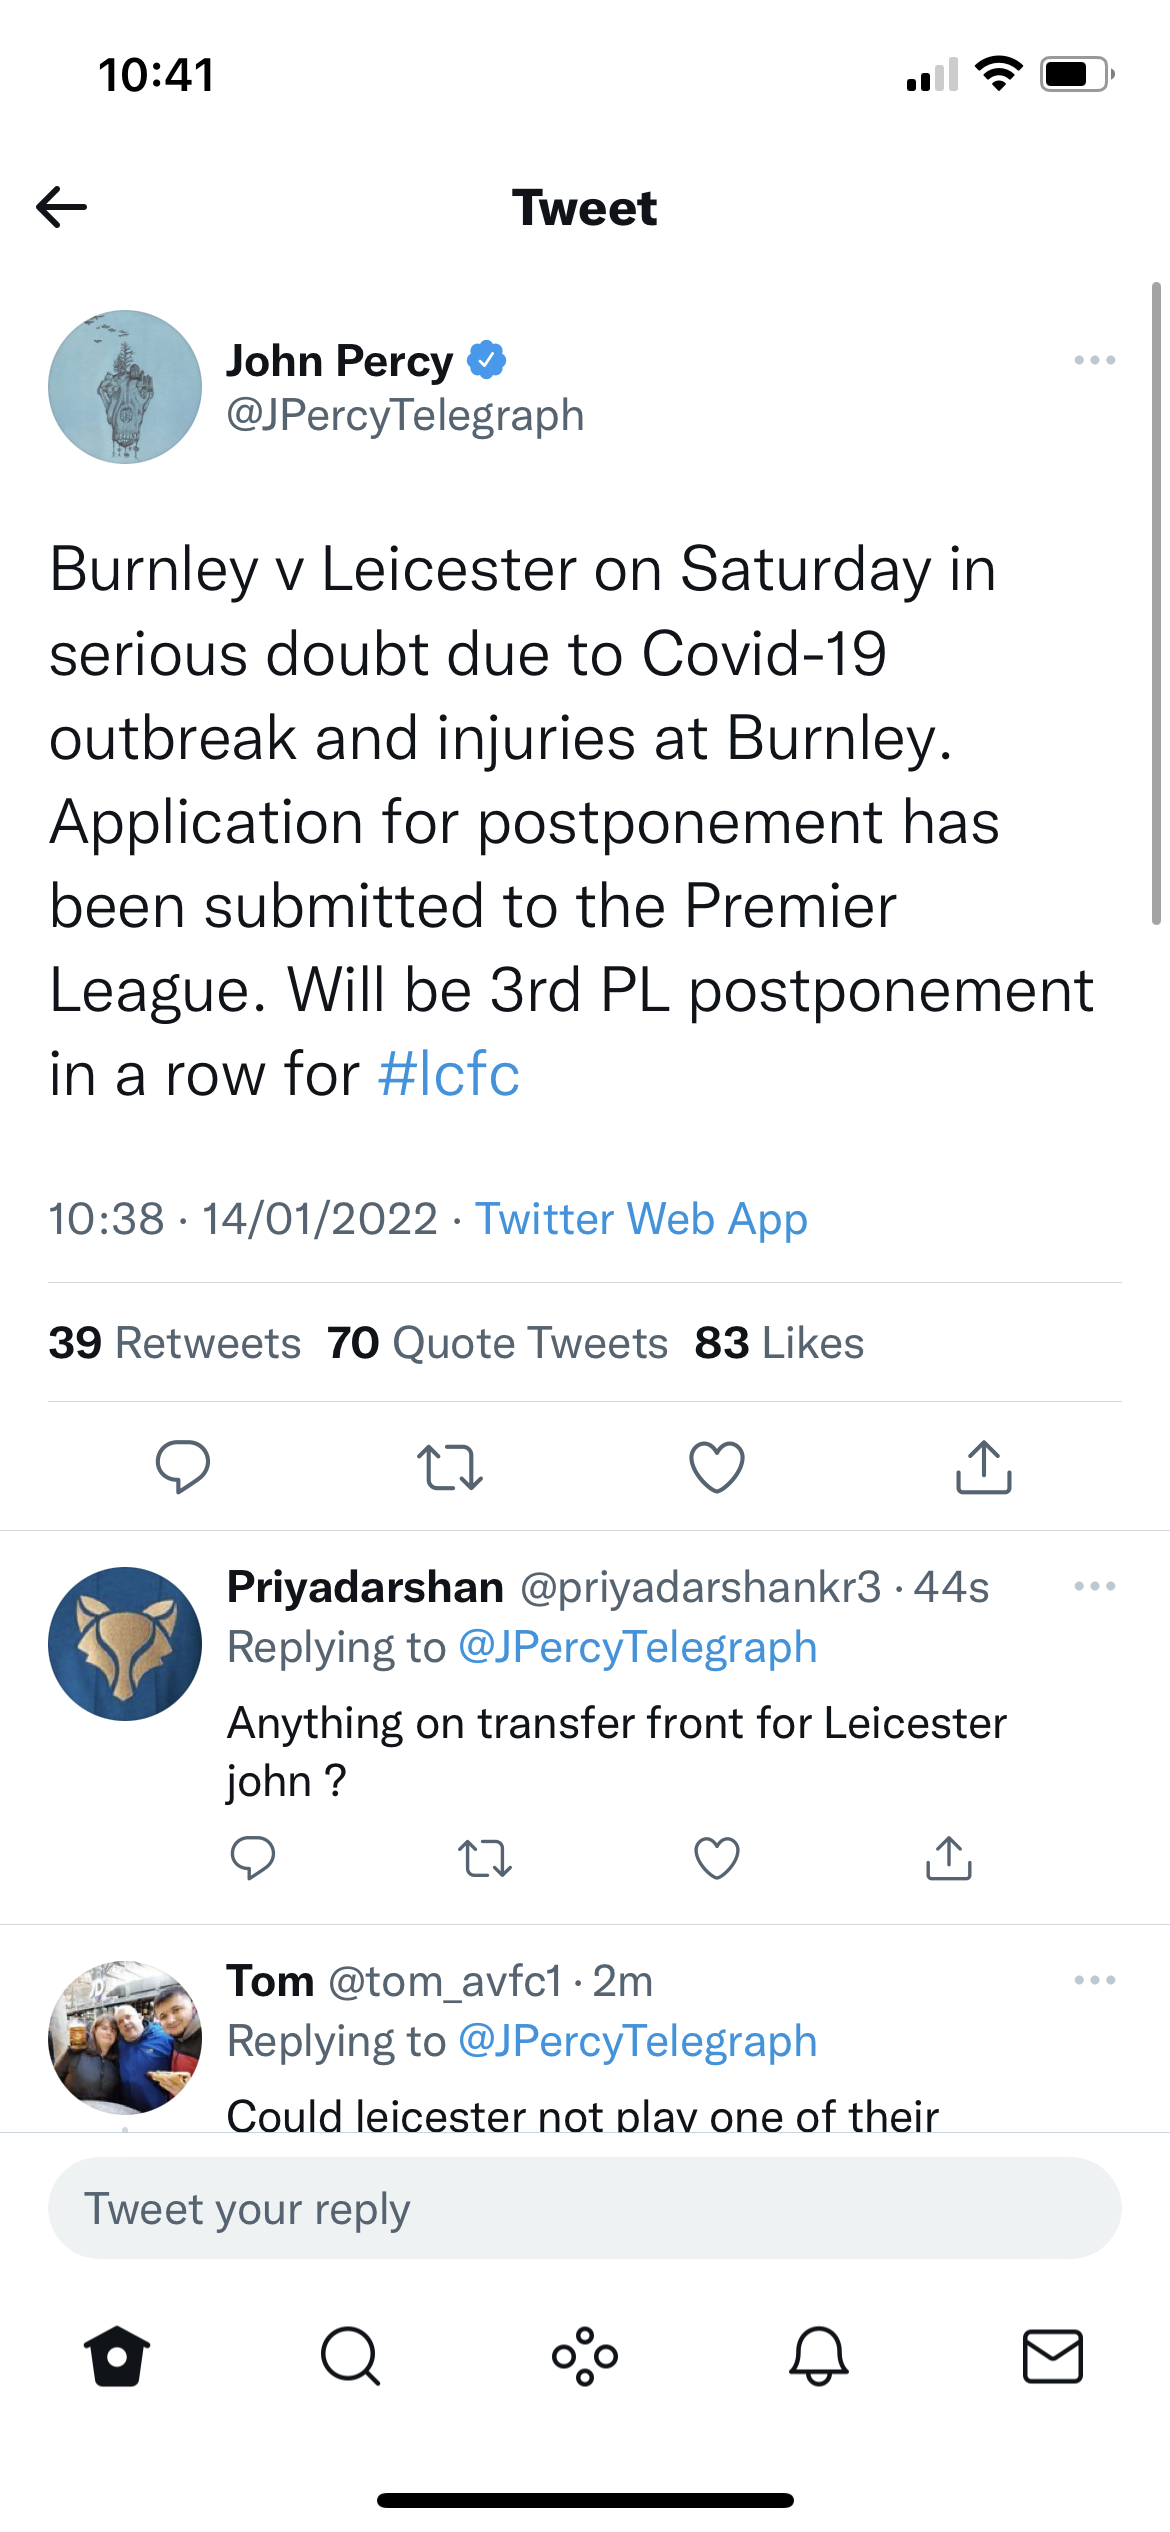Open the Spaces tab

point(585,2356)
